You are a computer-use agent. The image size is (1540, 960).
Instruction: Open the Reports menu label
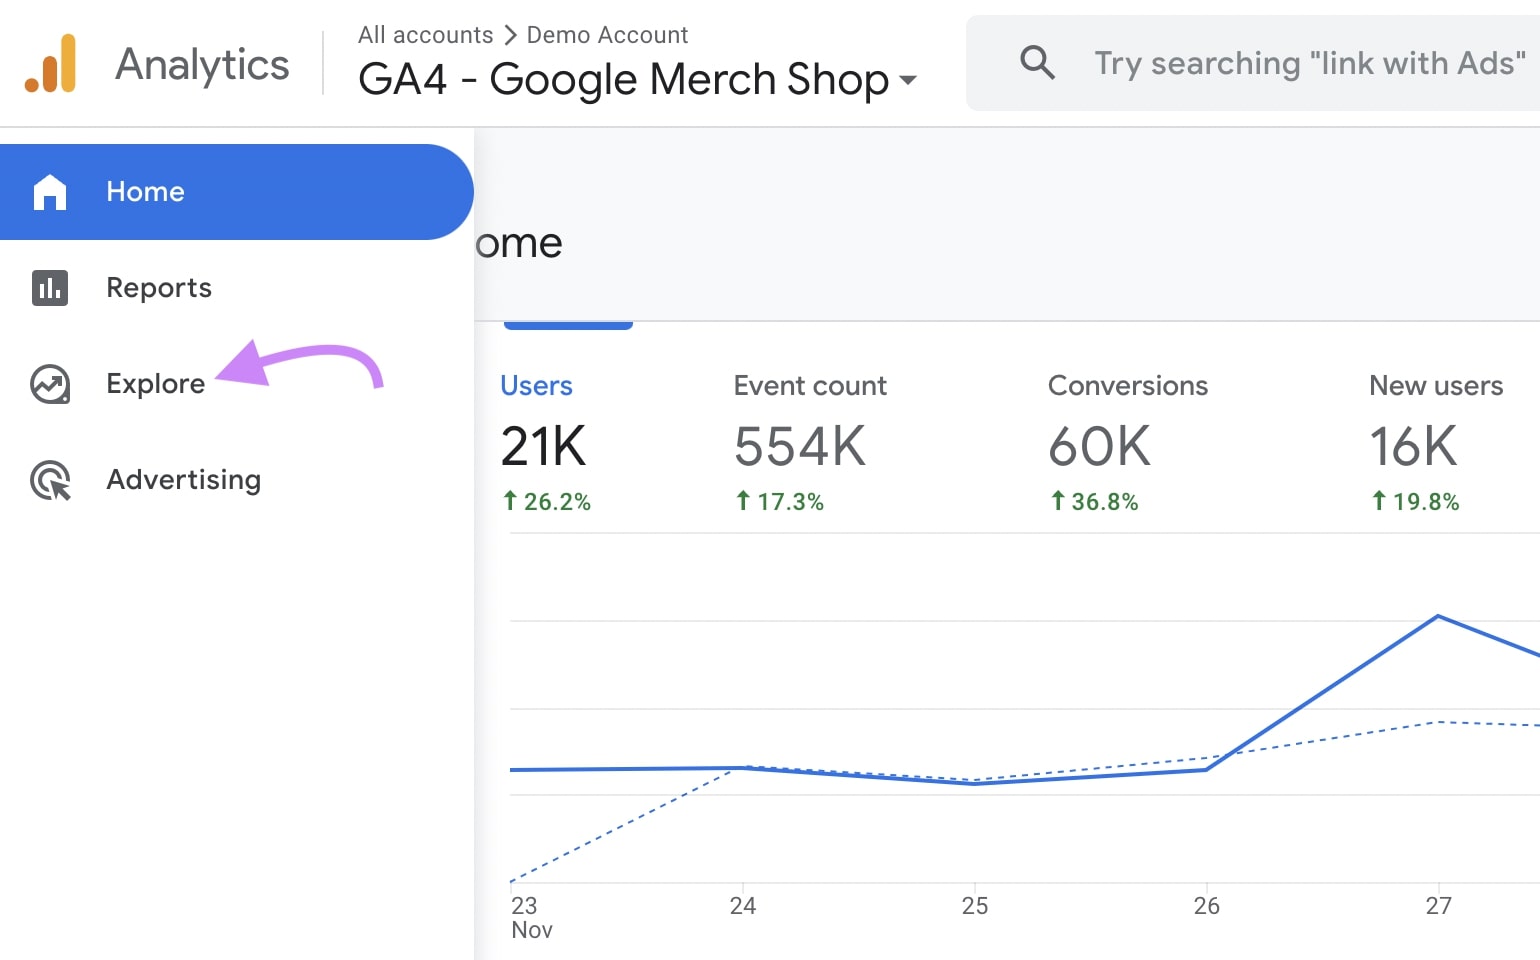tap(159, 288)
